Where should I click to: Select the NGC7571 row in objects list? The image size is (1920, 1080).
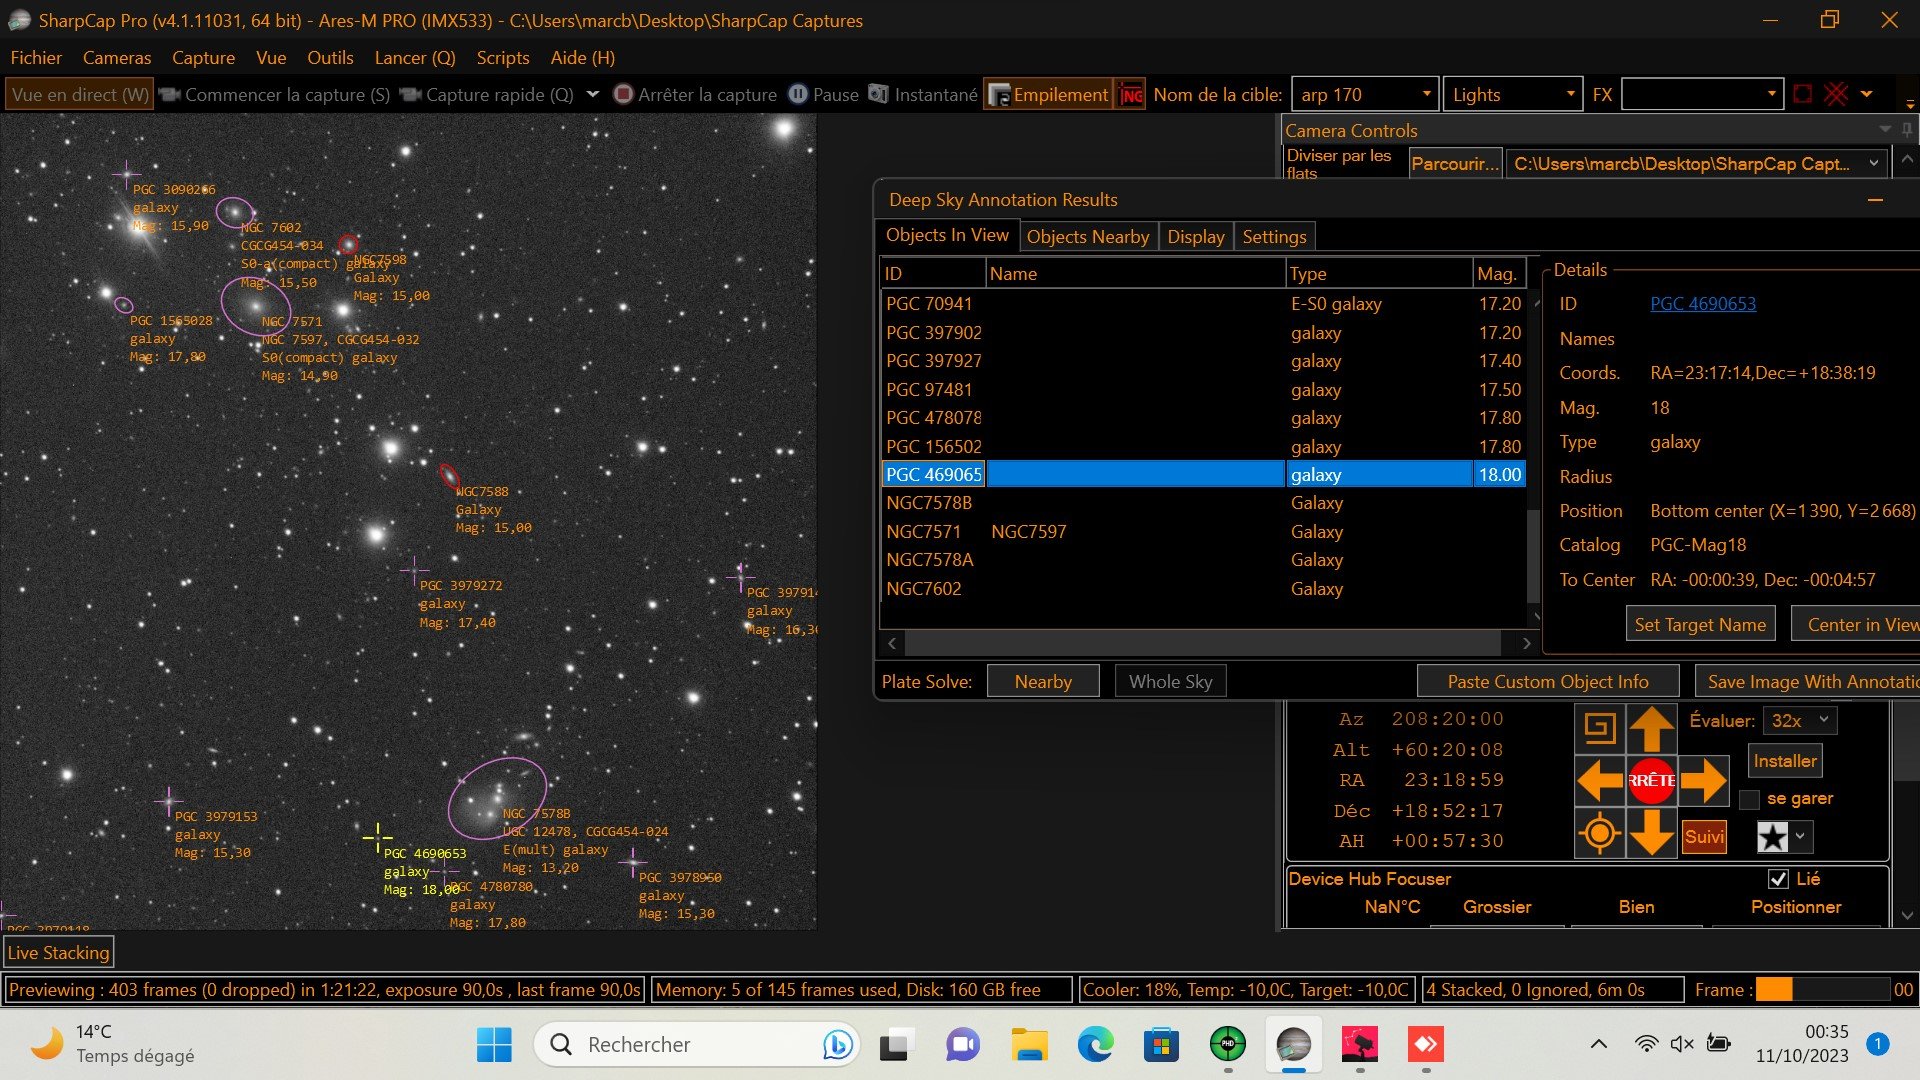click(1203, 532)
